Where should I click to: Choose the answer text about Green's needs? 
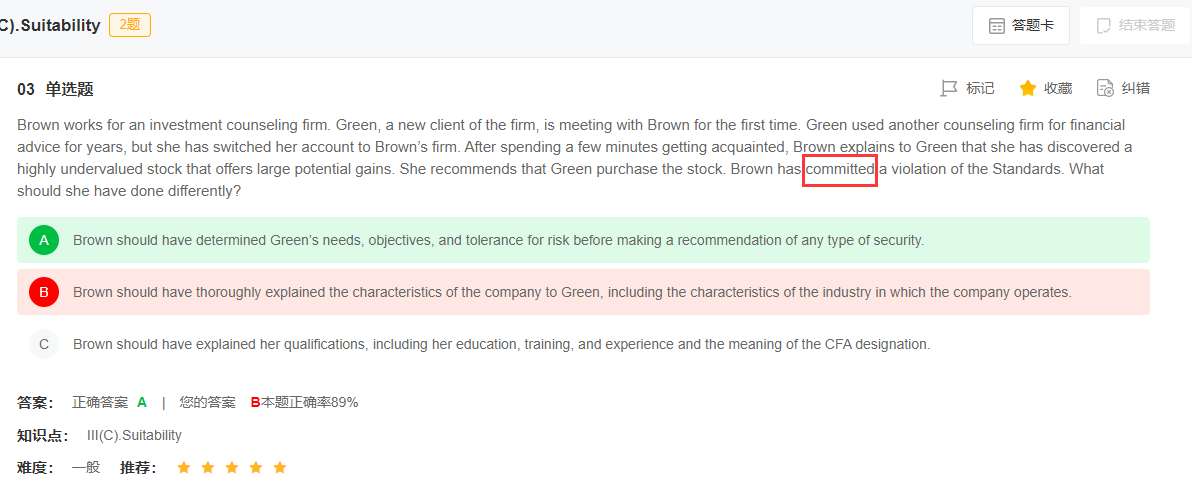pos(498,240)
